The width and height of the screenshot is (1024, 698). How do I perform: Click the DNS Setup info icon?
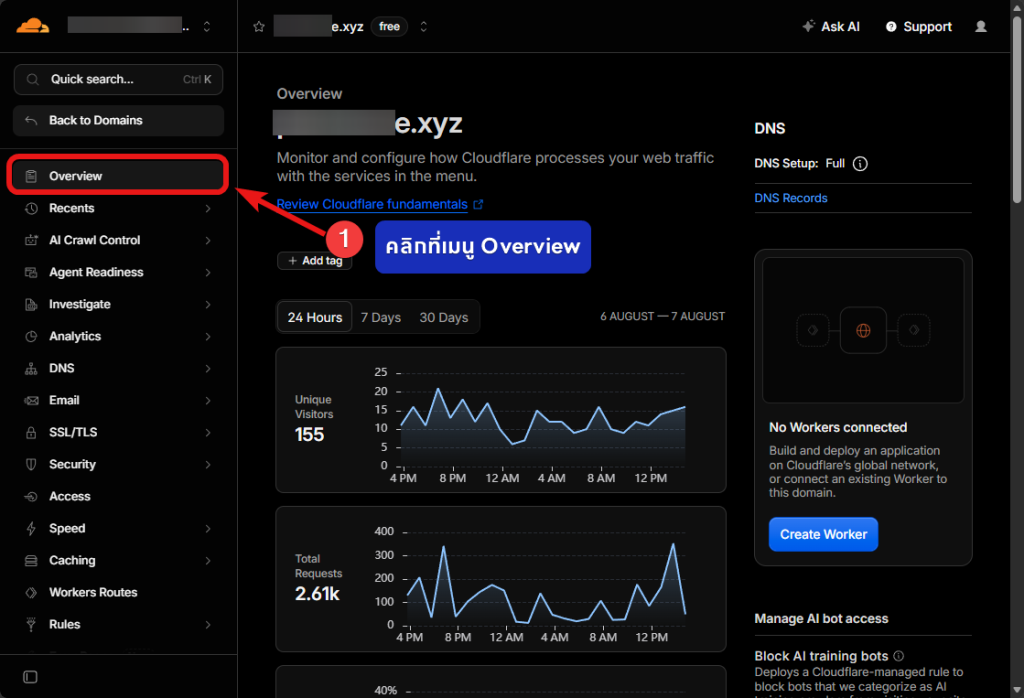pos(860,164)
